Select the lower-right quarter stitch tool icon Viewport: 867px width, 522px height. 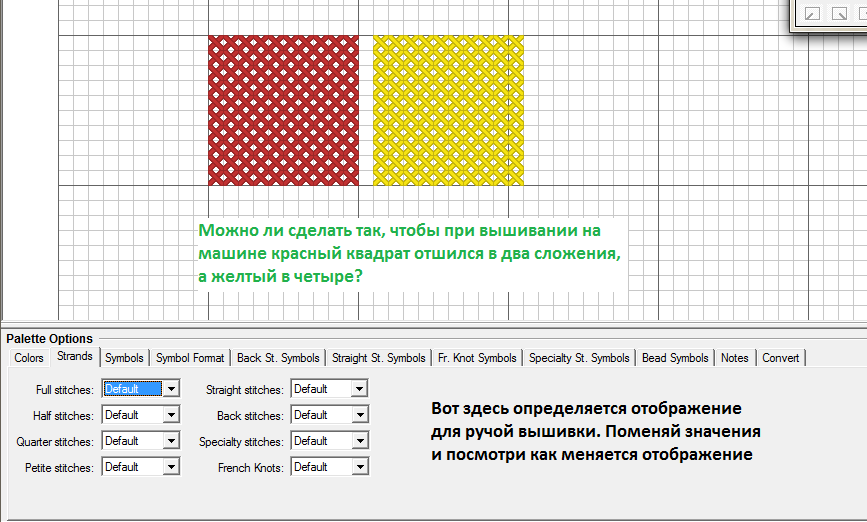[x=839, y=13]
